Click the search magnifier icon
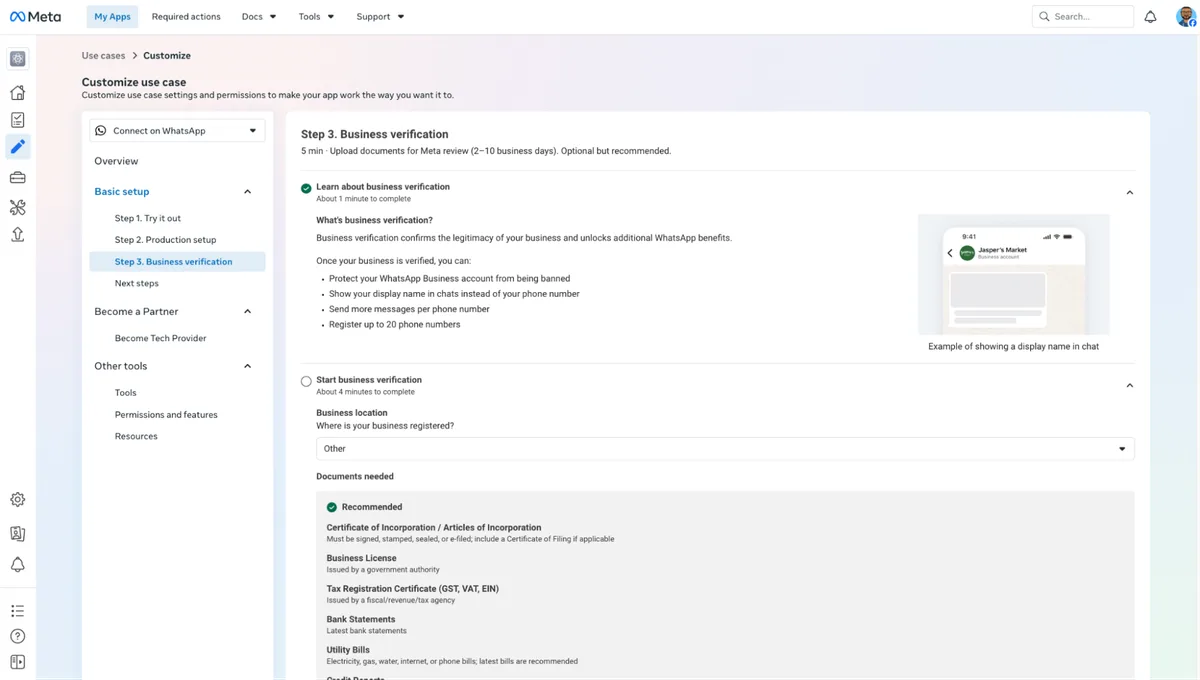 coord(1044,17)
